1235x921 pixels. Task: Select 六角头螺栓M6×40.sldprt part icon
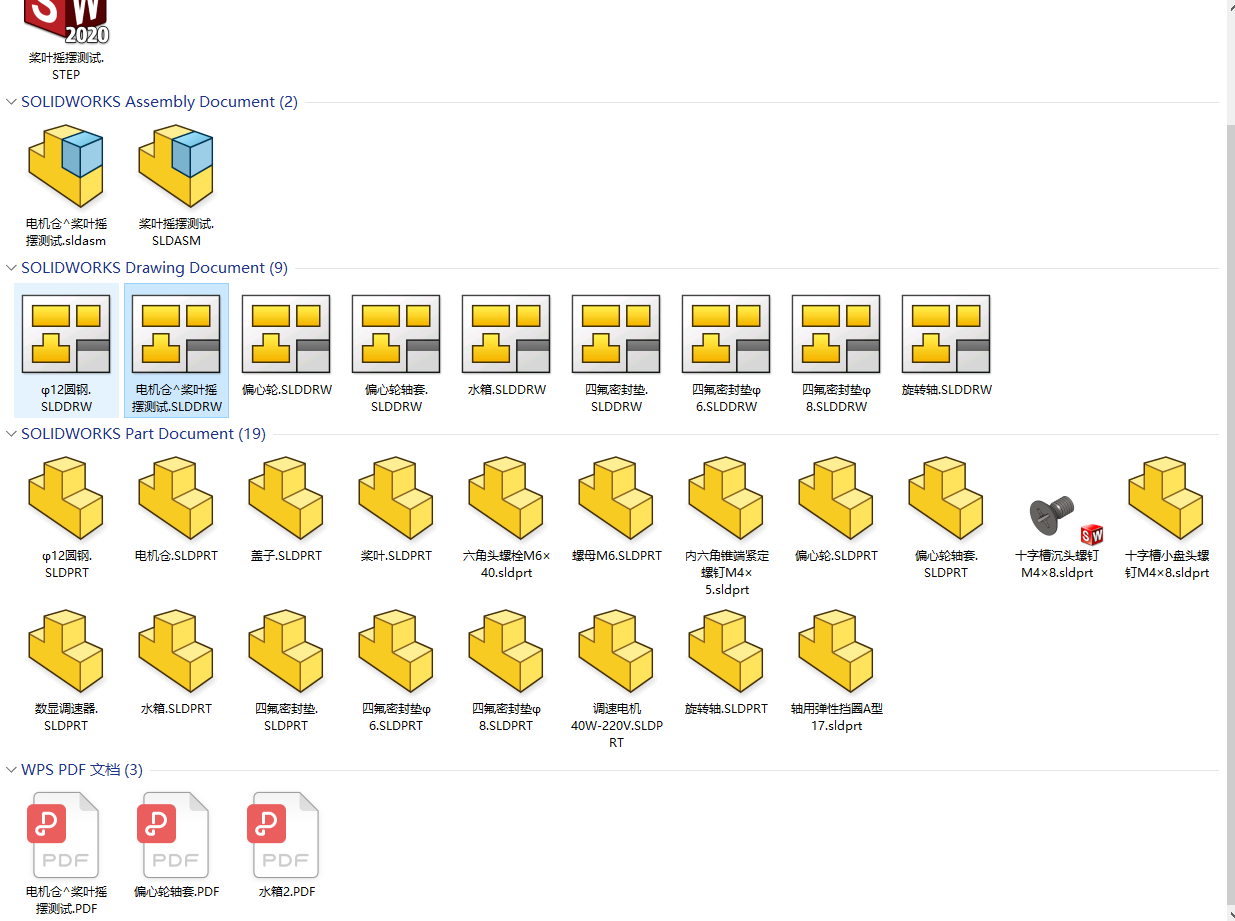click(x=506, y=499)
